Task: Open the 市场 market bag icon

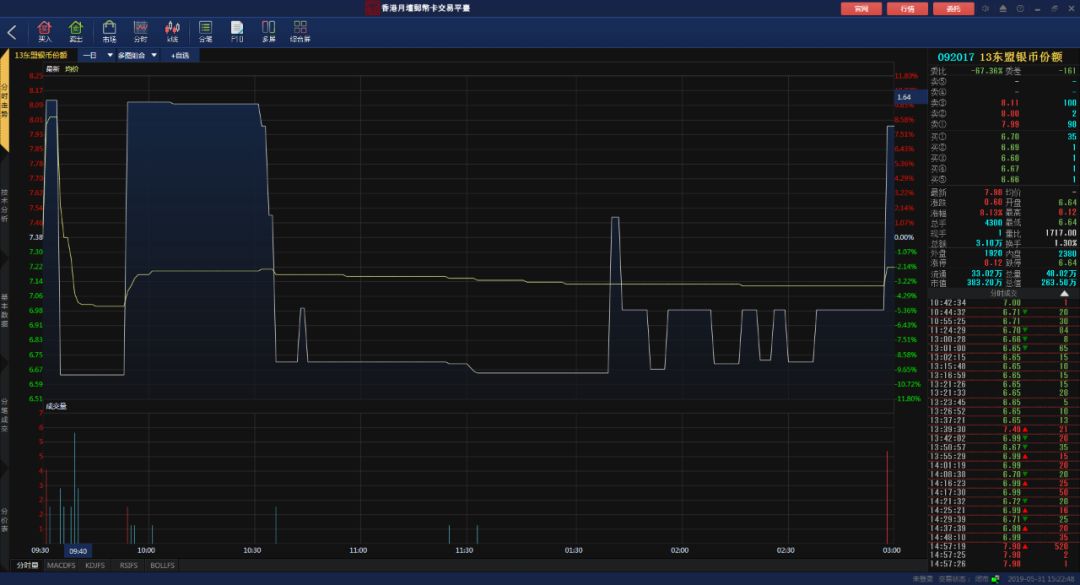Action: (109, 31)
